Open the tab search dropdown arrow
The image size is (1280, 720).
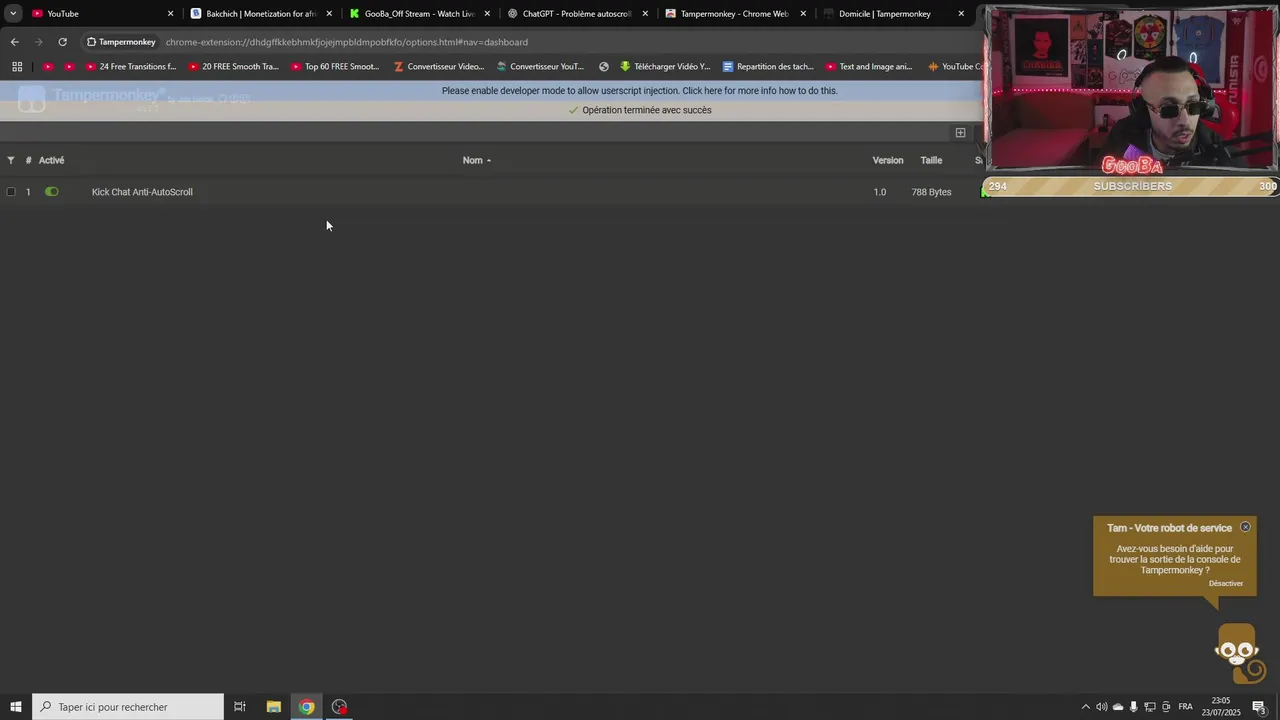point(13,14)
